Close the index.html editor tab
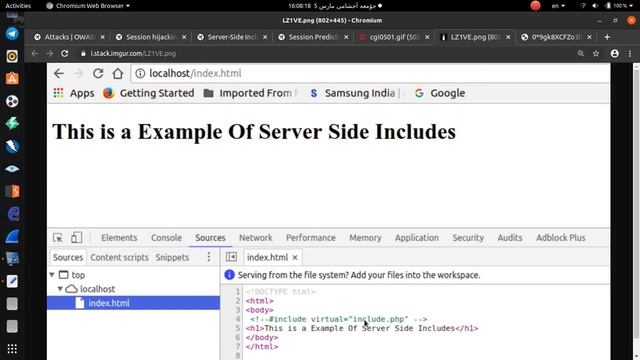This screenshot has height=360, width=640. (x=295, y=258)
